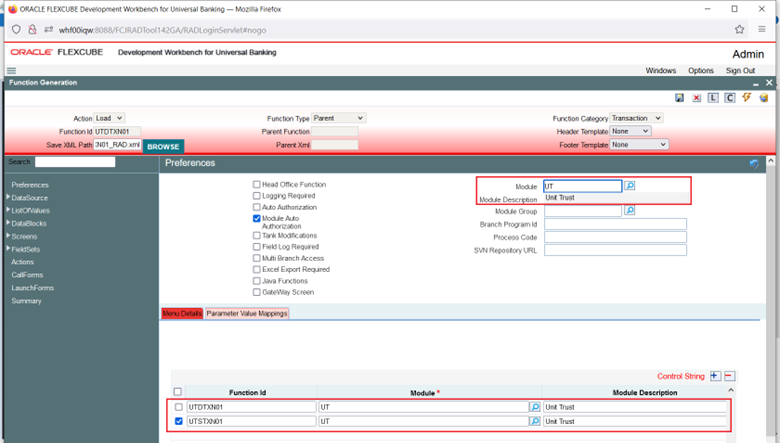Image resolution: width=780 pixels, height=443 pixels.
Task: Expand the ListOfValues tree node
Action: point(8,210)
